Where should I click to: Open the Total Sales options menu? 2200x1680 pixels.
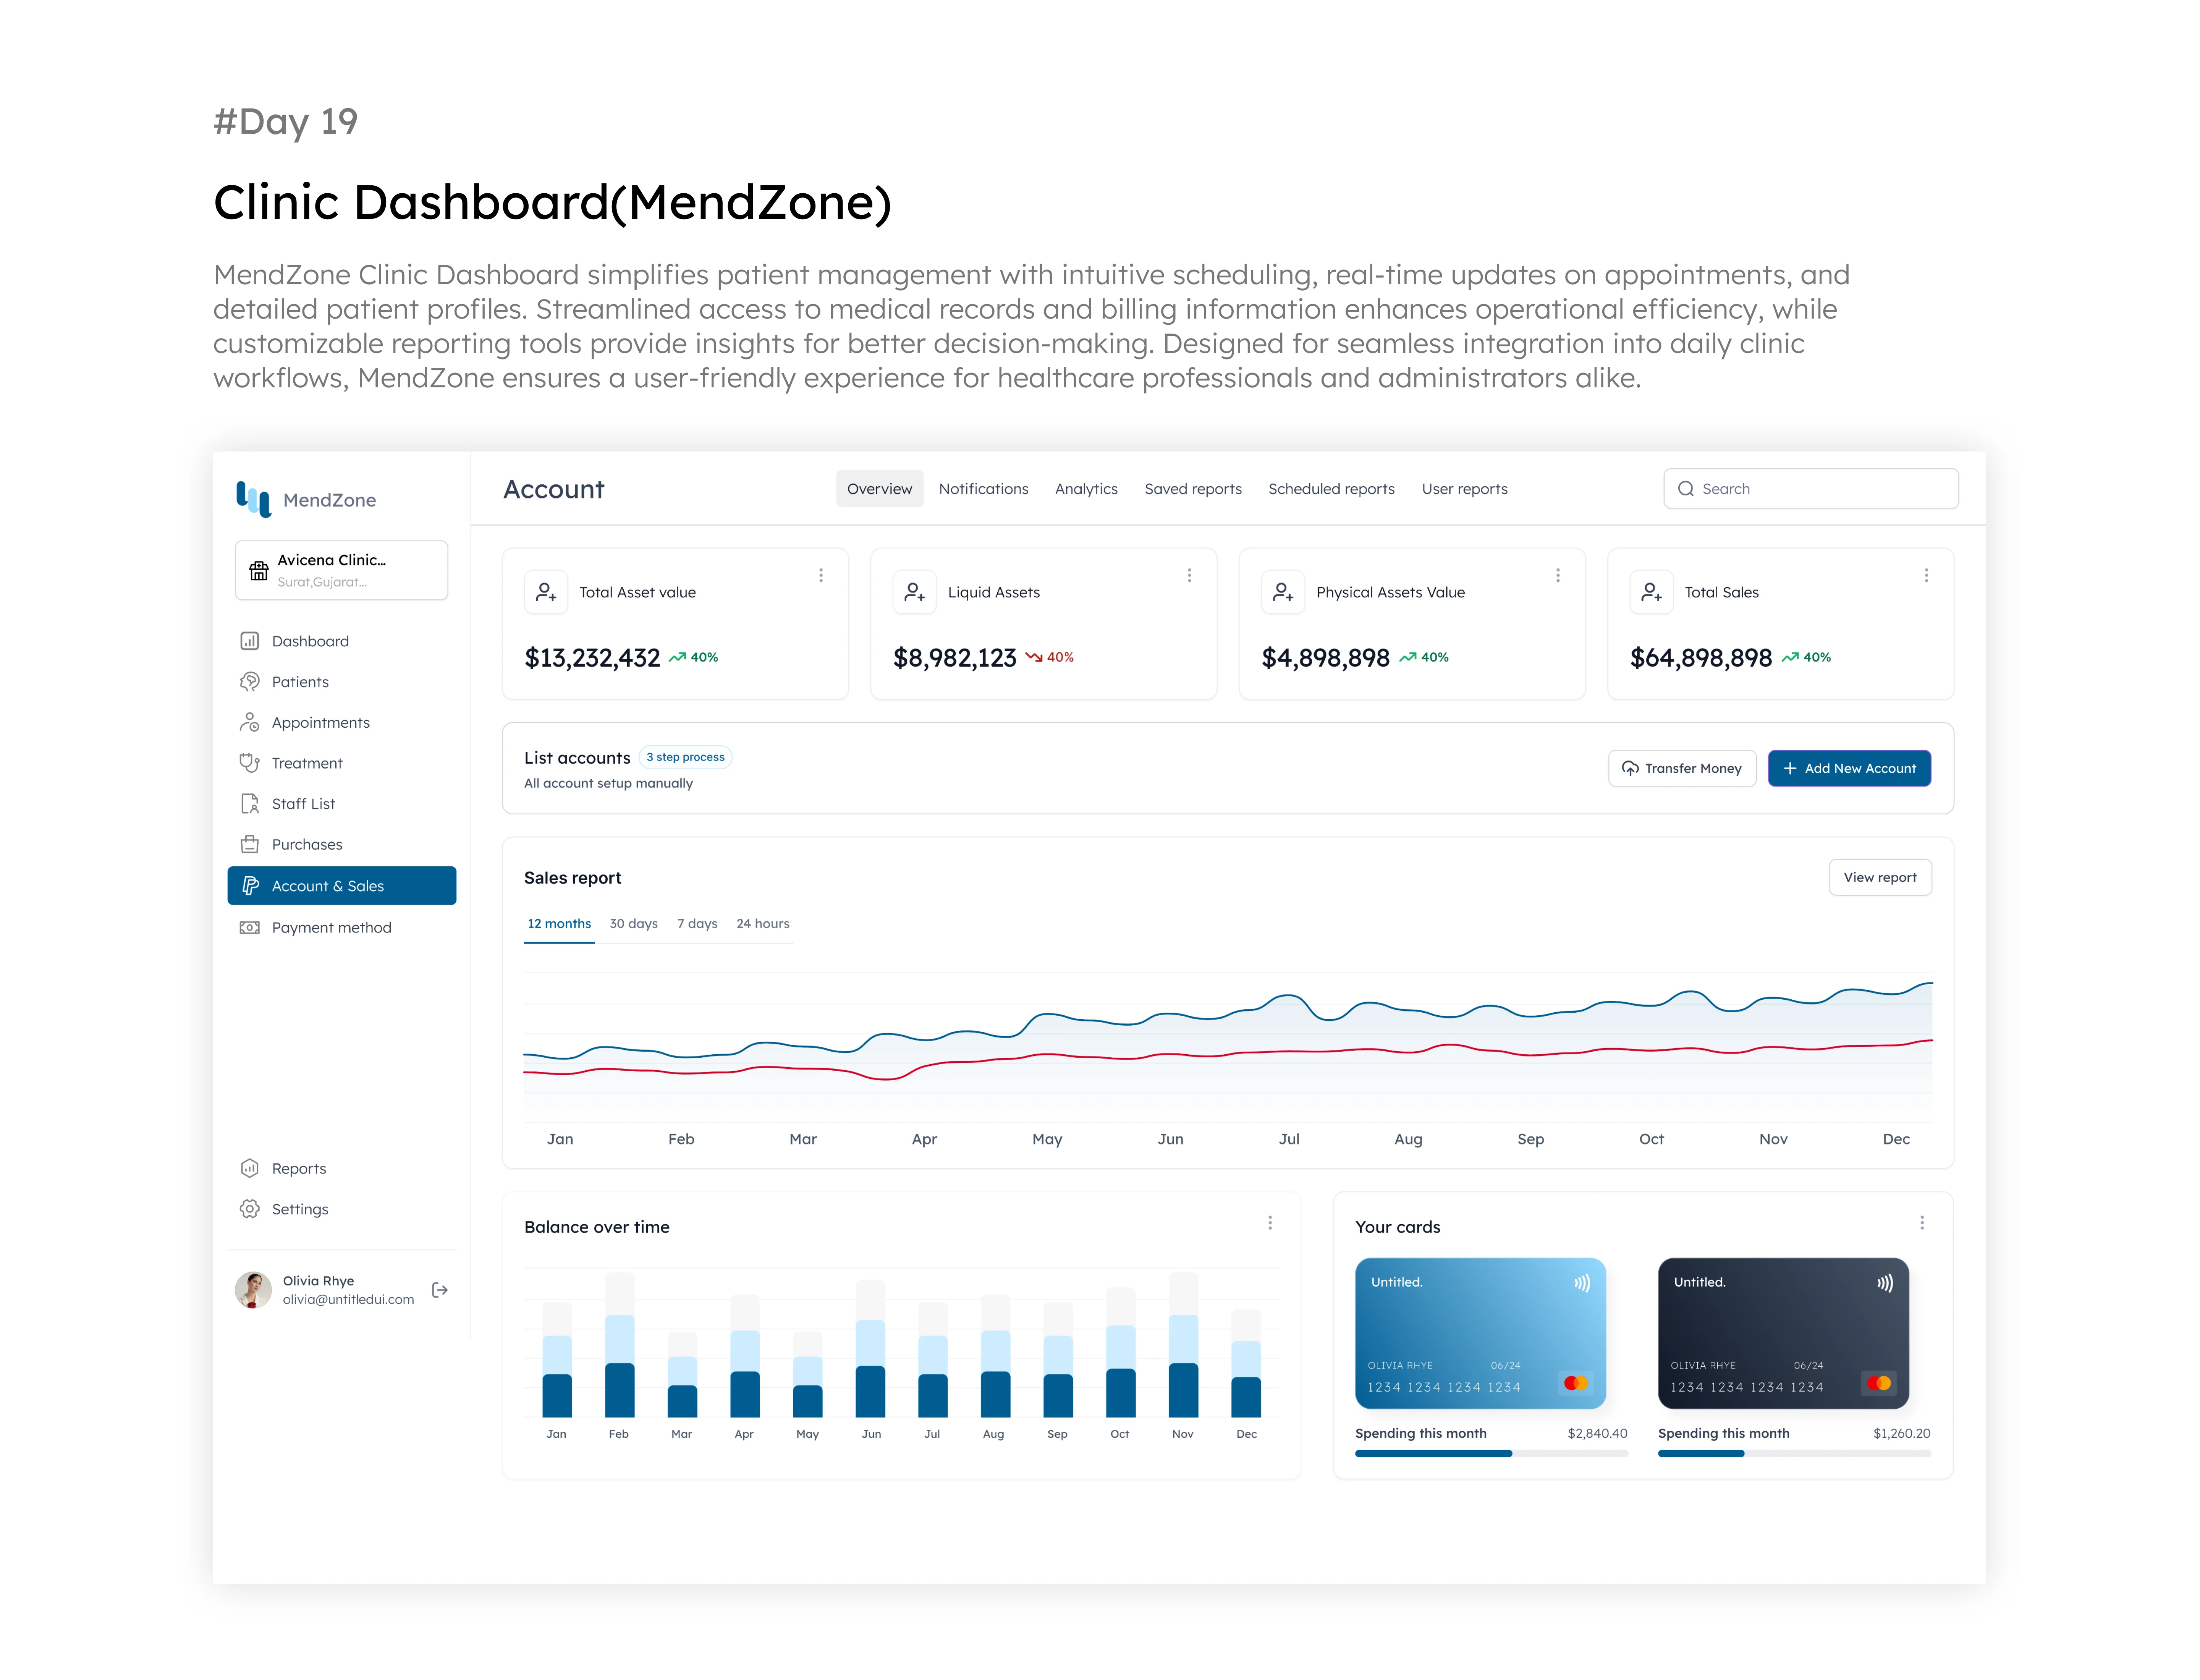click(x=1926, y=575)
